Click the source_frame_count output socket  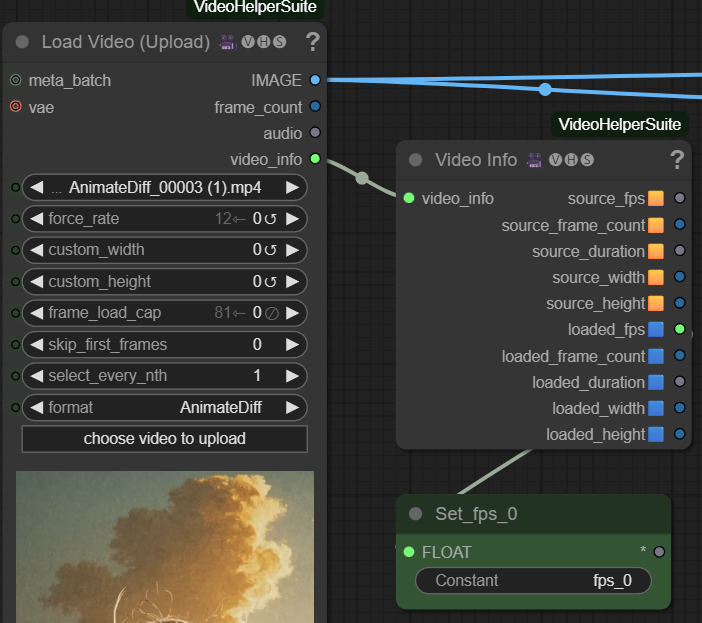point(680,224)
